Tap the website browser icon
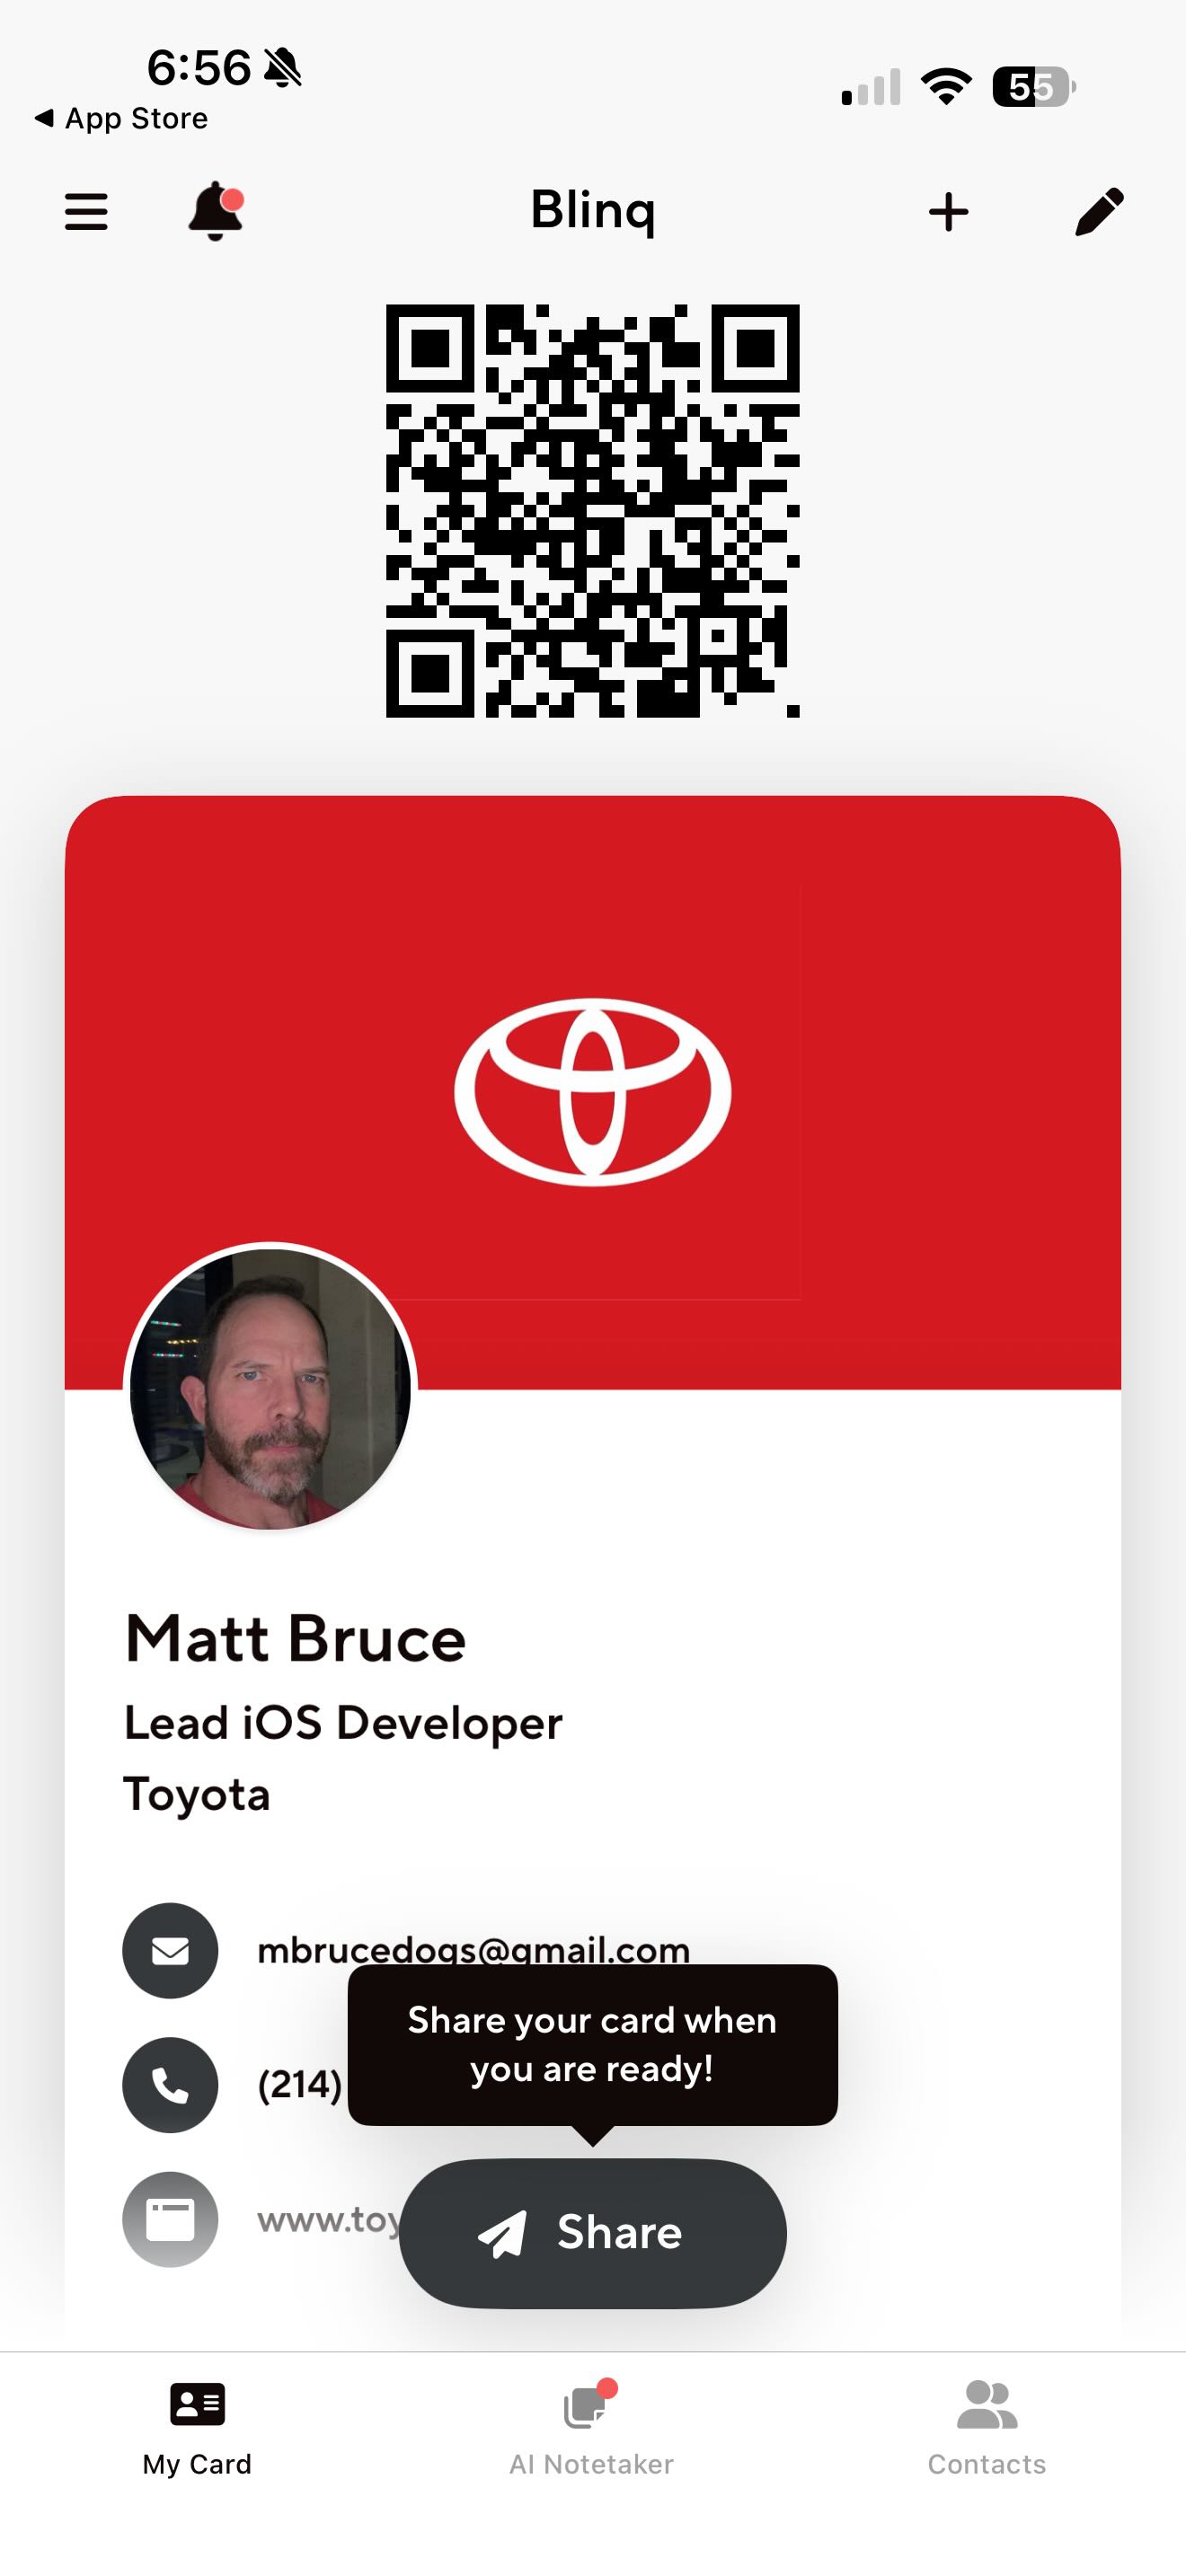The image size is (1186, 2576). (170, 2219)
